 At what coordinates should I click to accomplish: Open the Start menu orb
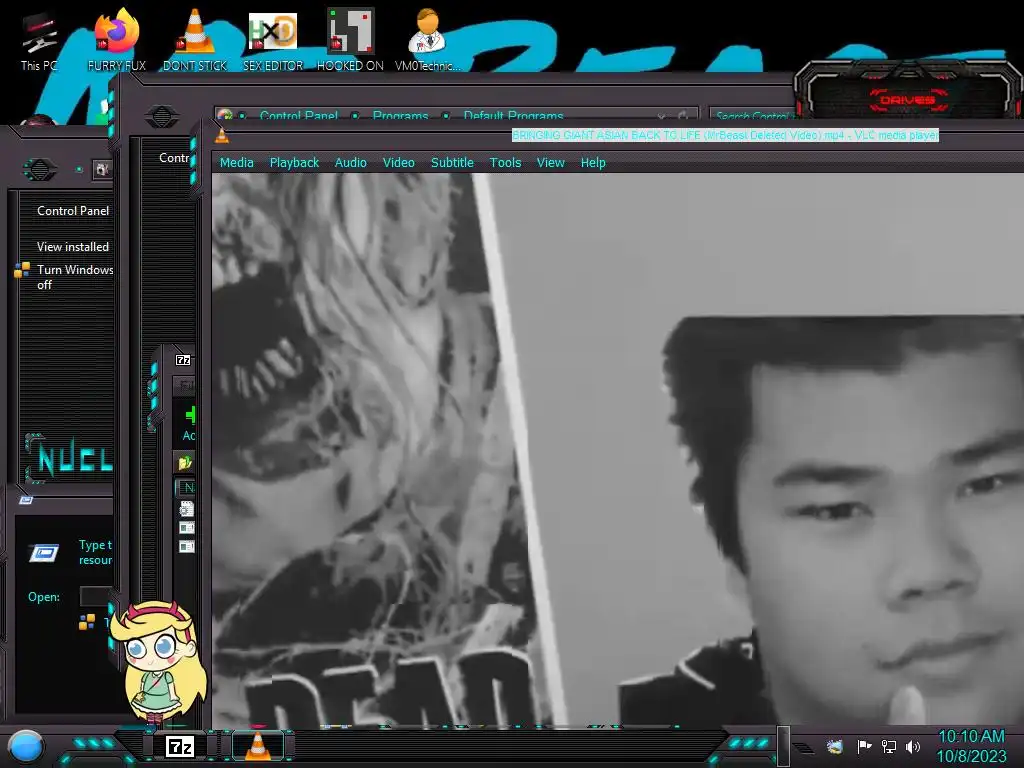pyautogui.click(x=25, y=746)
